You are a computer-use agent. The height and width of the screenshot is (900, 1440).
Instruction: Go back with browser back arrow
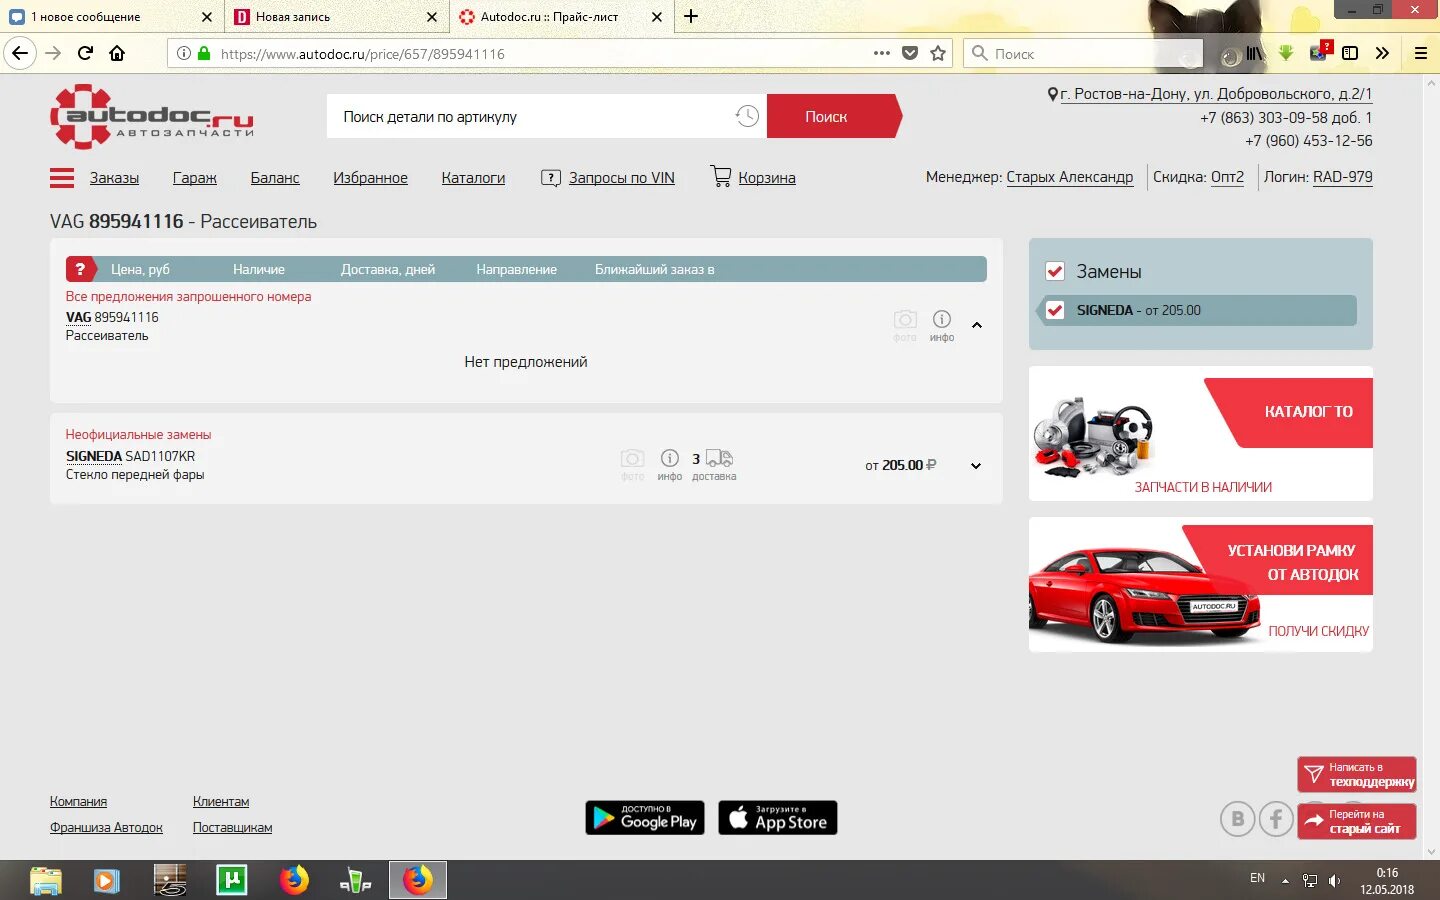(x=20, y=53)
